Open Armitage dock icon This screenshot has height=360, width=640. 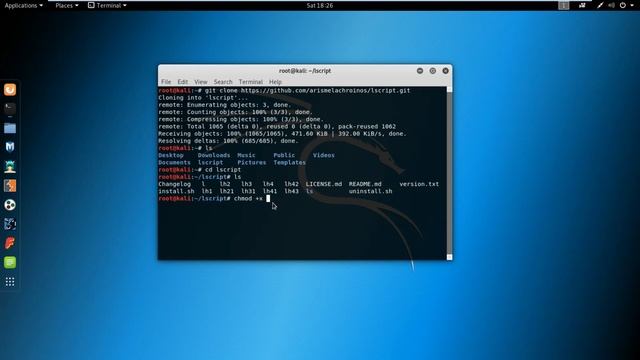10,167
